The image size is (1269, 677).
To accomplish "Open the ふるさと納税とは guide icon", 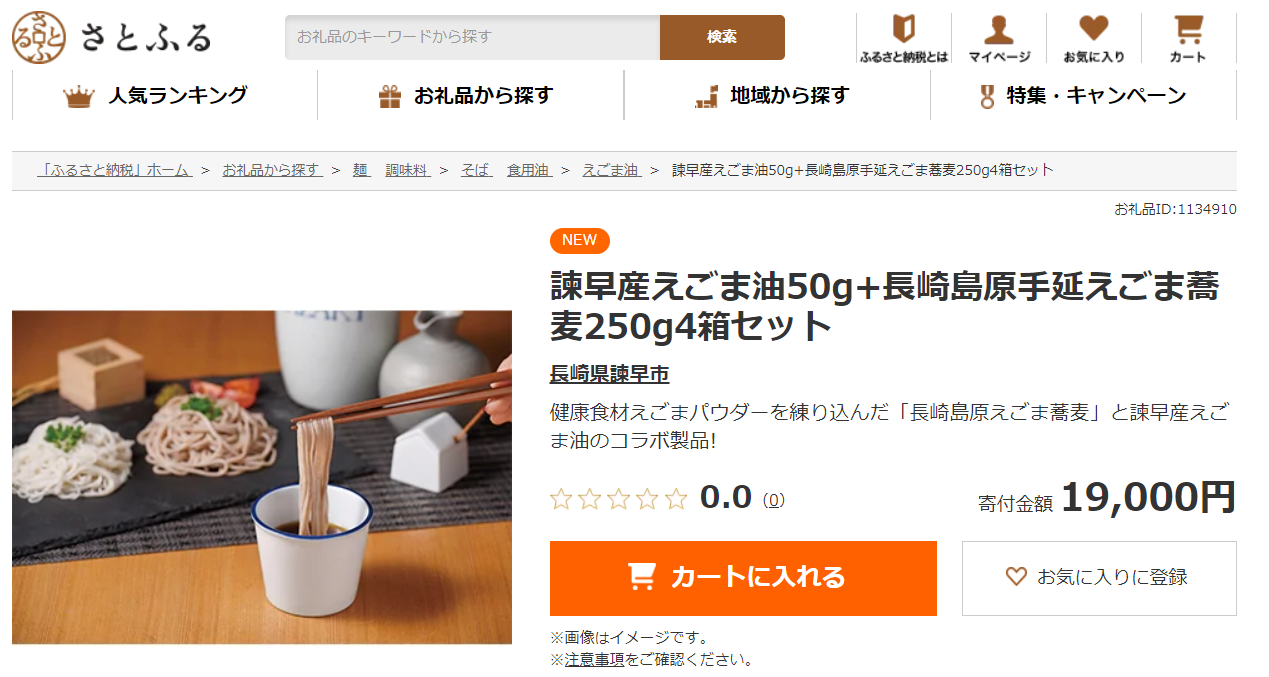I will tap(904, 38).
